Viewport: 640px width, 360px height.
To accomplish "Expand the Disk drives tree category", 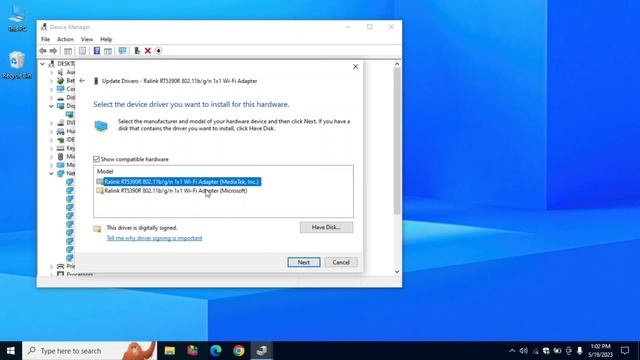I will [x=51, y=98].
